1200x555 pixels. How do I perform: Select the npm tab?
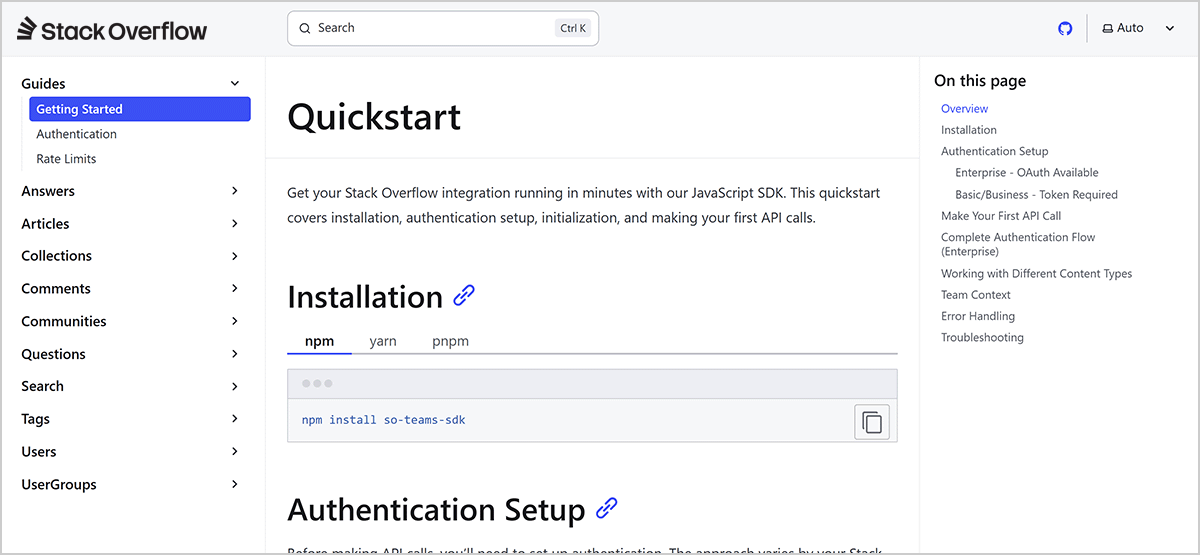319,341
